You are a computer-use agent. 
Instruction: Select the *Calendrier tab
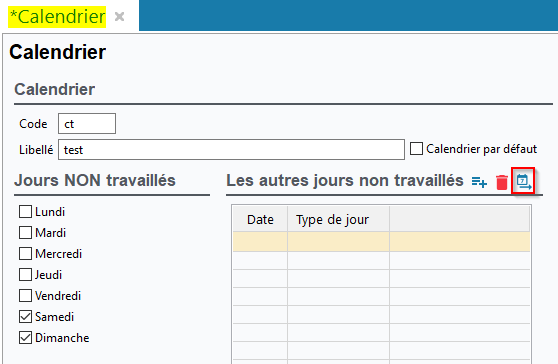point(57,17)
